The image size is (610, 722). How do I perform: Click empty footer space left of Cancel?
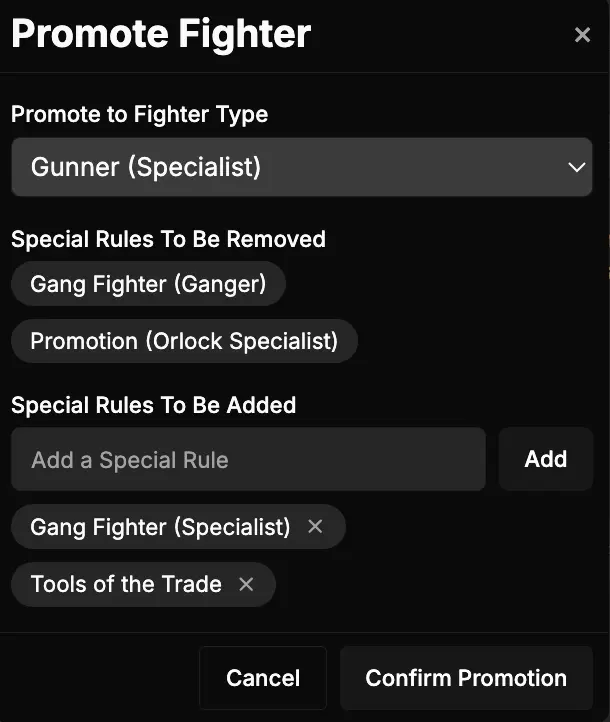coord(100,678)
